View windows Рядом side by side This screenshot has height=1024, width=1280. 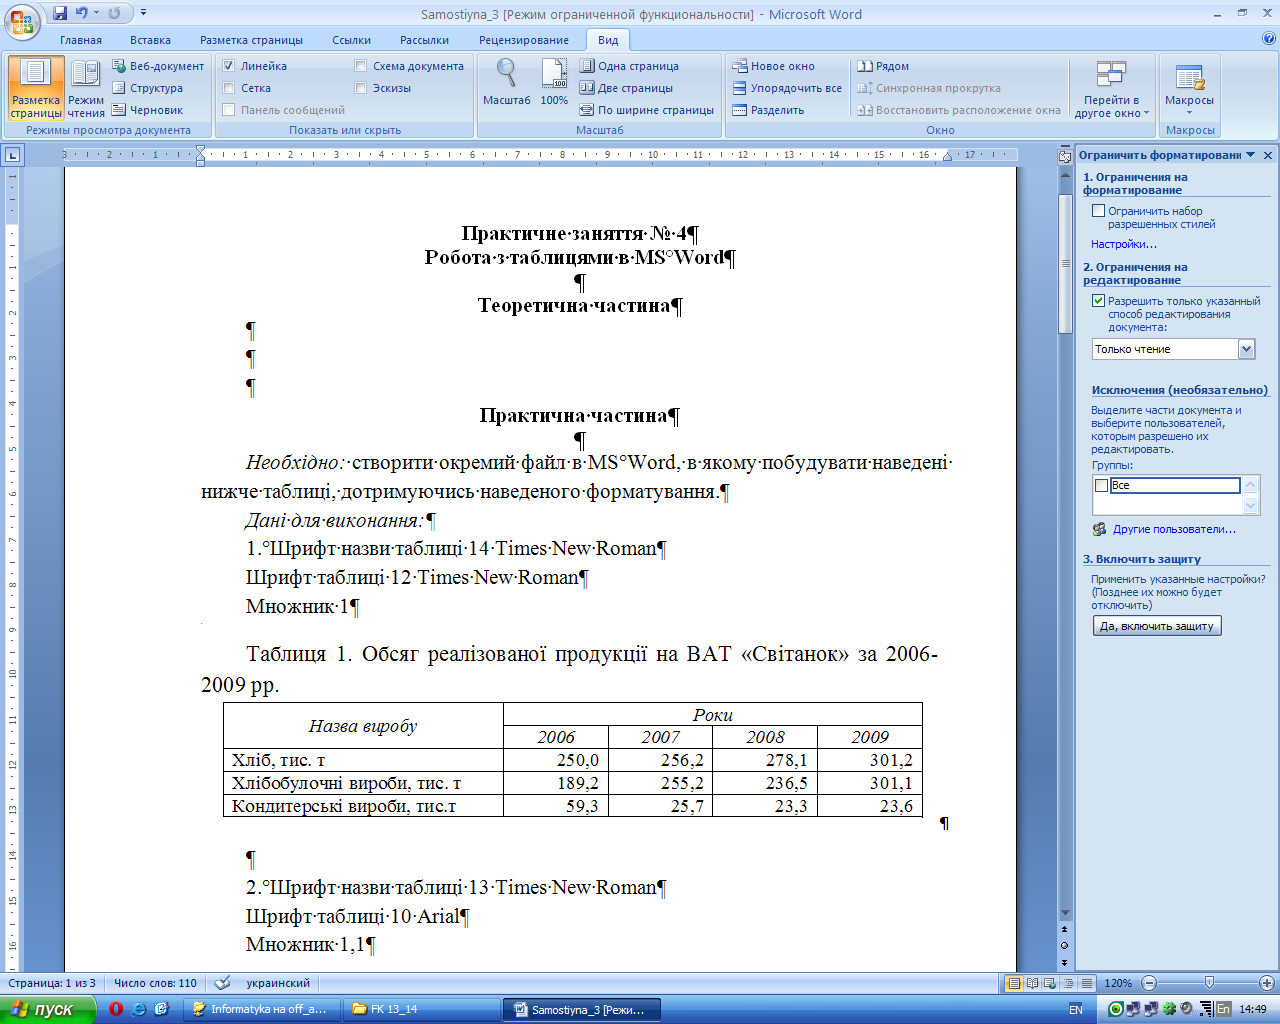883,66
